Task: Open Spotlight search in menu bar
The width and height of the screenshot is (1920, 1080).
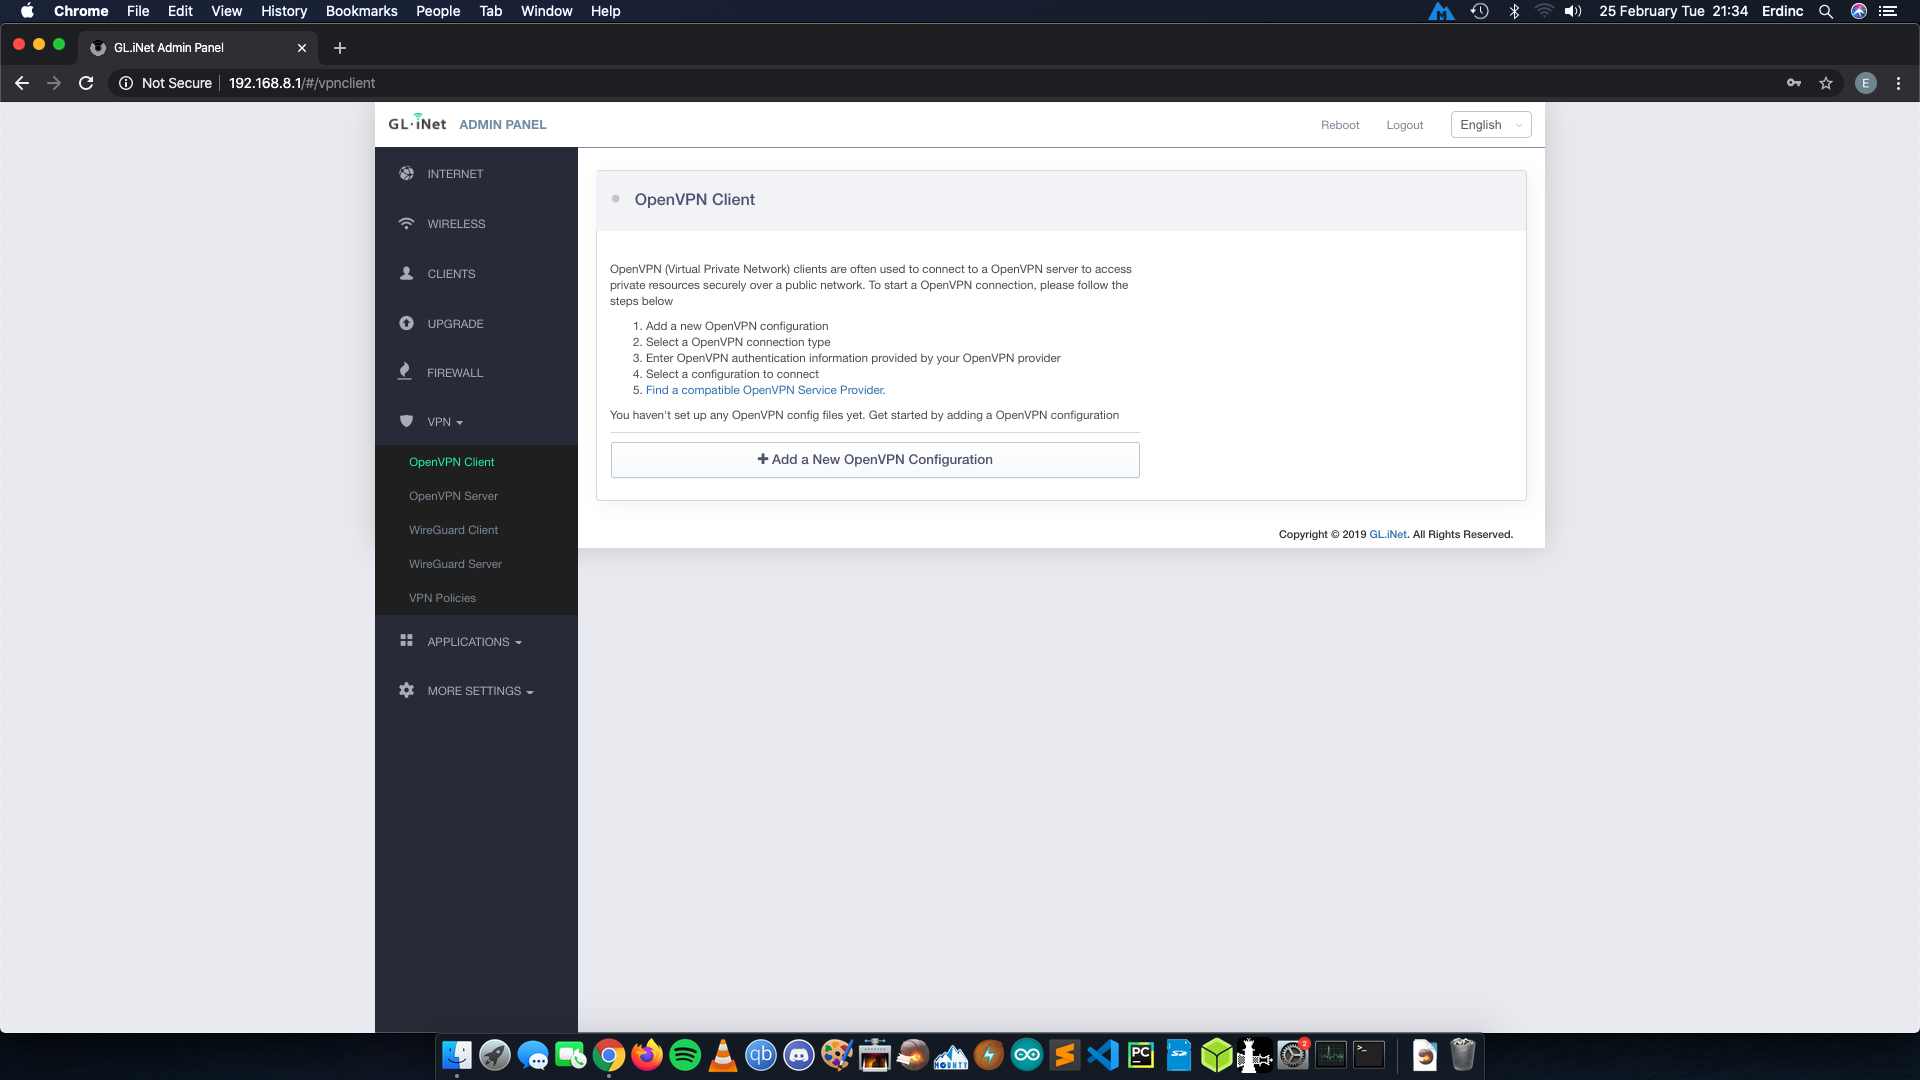Action: coord(1826,11)
